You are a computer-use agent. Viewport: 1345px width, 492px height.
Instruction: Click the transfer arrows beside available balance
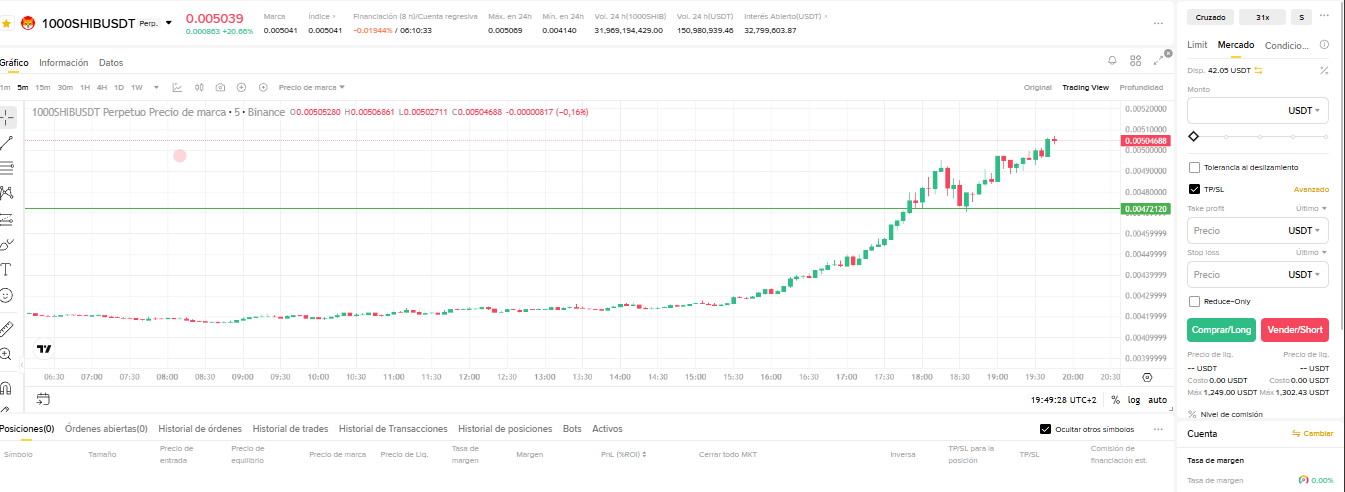[x=1259, y=70]
